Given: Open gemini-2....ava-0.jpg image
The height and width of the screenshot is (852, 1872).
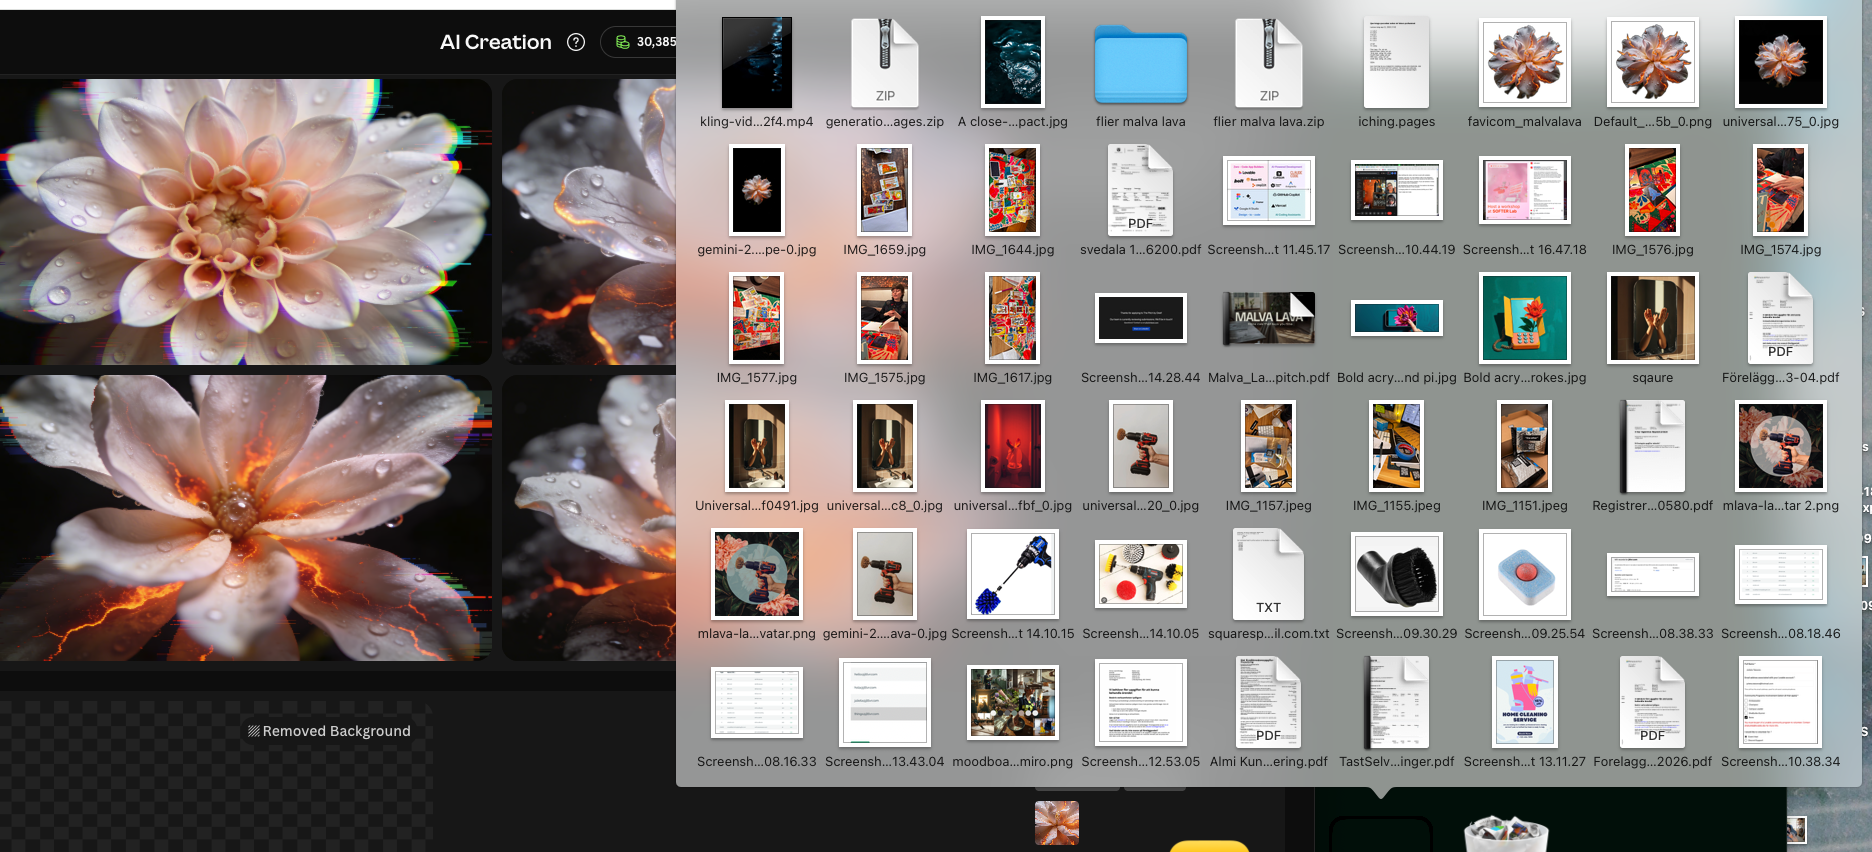Looking at the screenshot, I should [885, 574].
